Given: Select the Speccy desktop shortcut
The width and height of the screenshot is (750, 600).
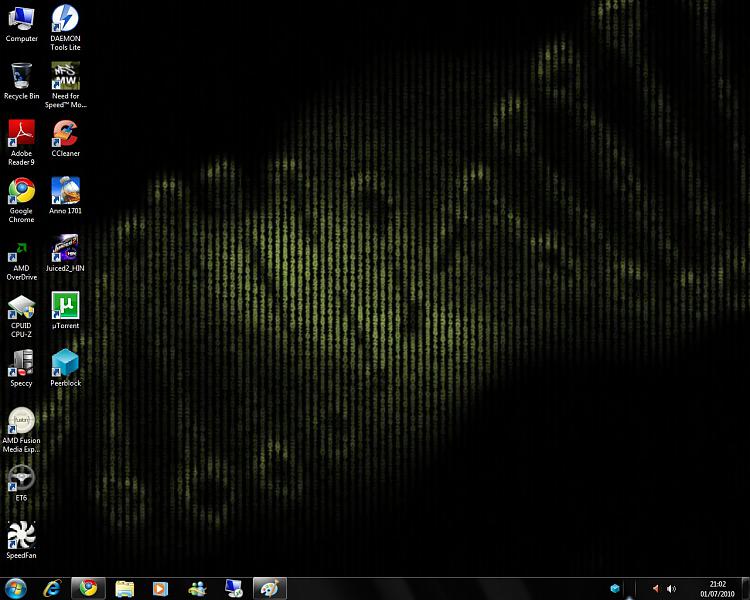Looking at the screenshot, I should point(22,368).
